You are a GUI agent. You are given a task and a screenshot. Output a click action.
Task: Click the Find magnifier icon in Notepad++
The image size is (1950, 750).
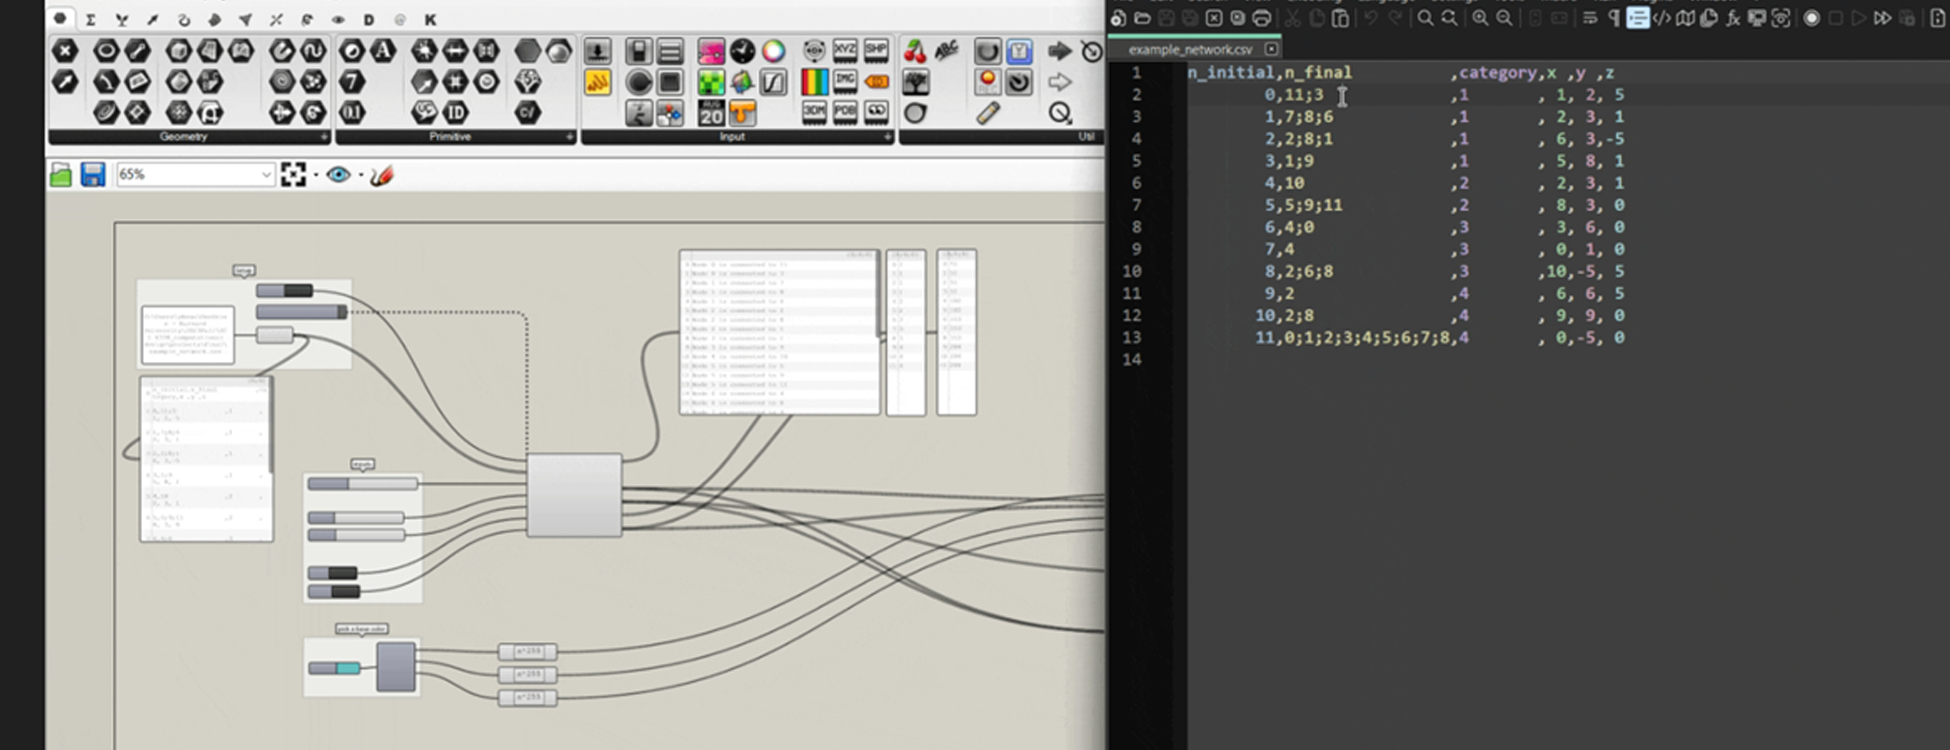(1425, 18)
